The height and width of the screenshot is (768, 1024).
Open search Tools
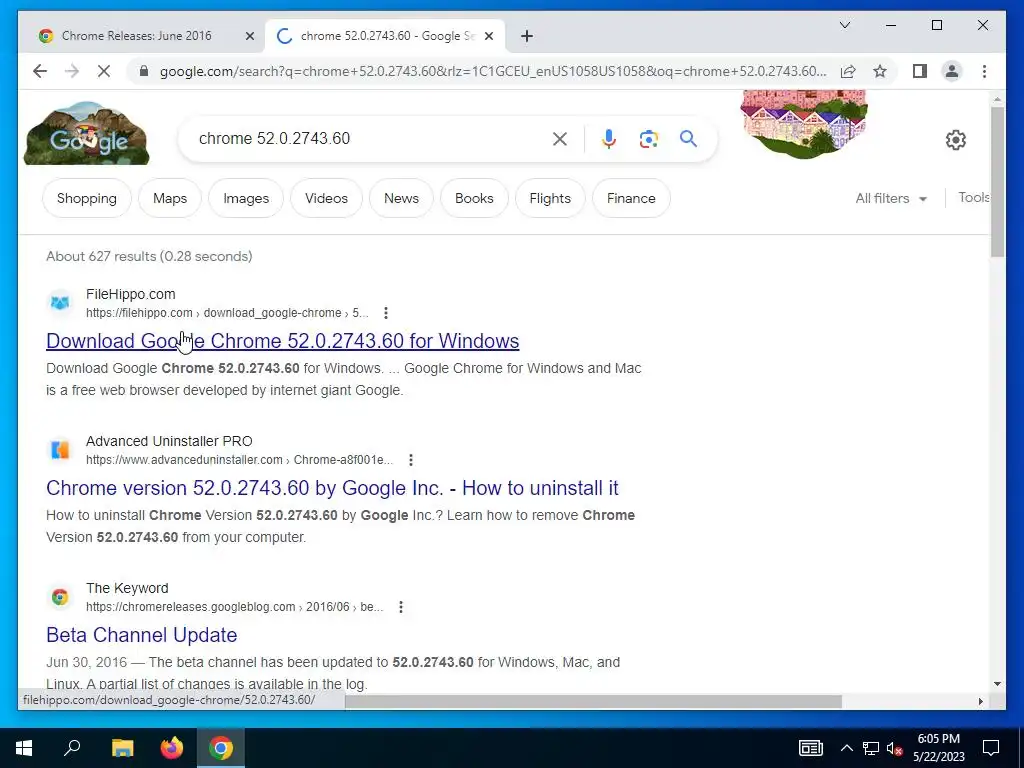[x=974, y=197]
